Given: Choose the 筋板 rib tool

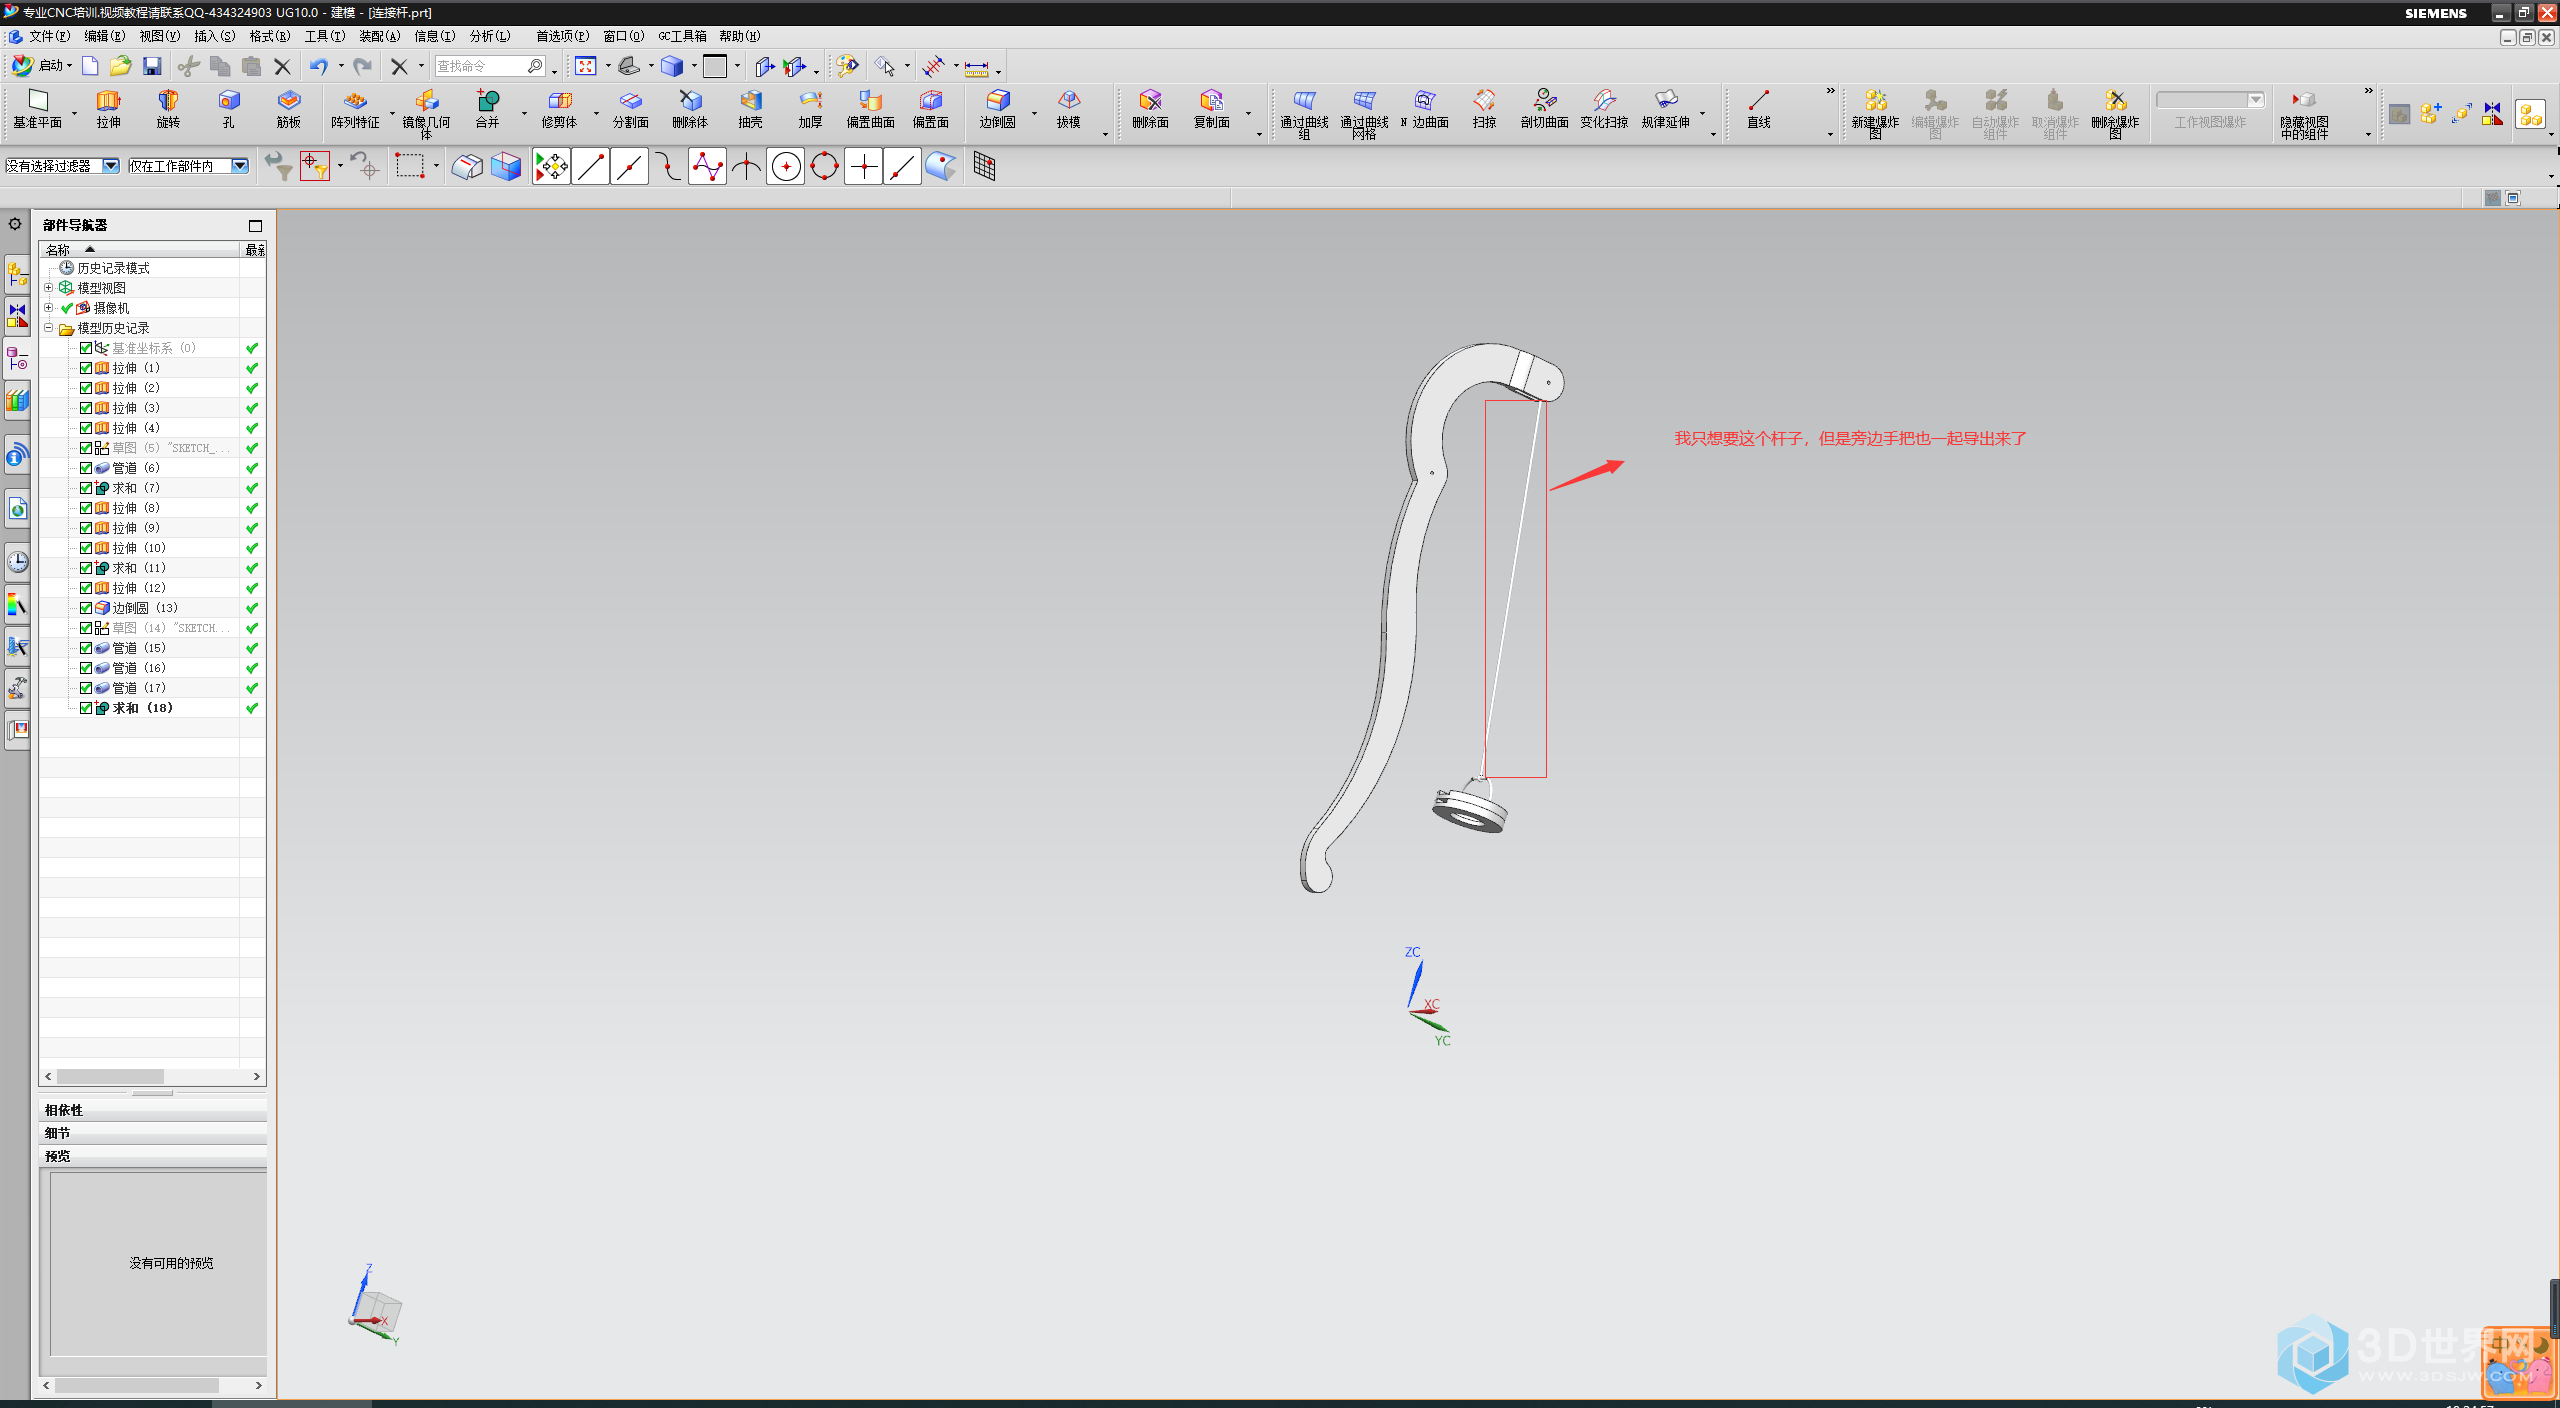Looking at the screenshot, I should point(288,109).
